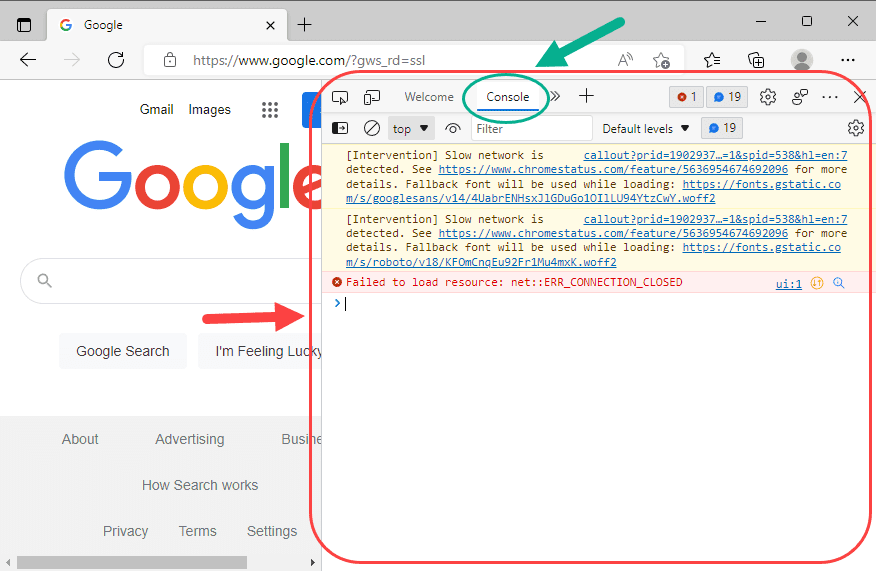Go forward in browser history
876x571 pixels.
coord(72,60)
